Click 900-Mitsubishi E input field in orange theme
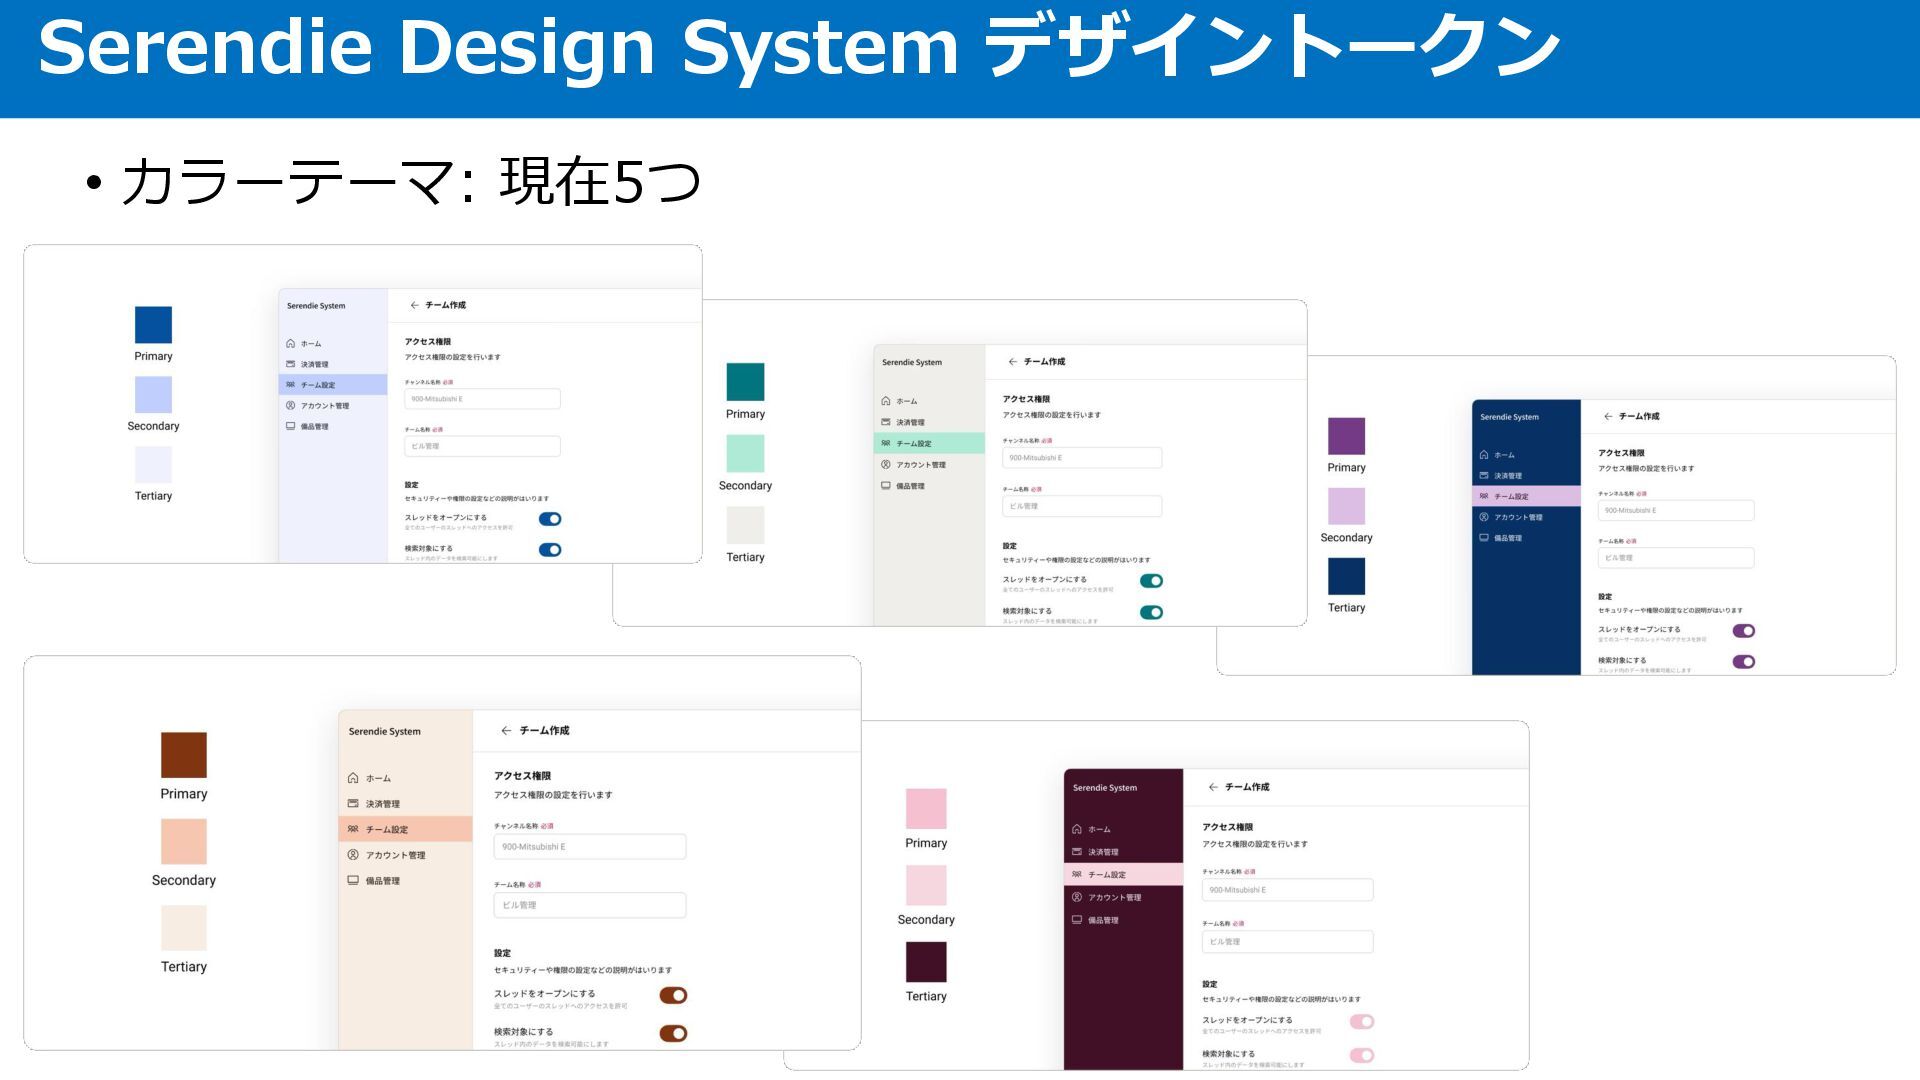The image size is (1920, 1080). click(590, 847)
